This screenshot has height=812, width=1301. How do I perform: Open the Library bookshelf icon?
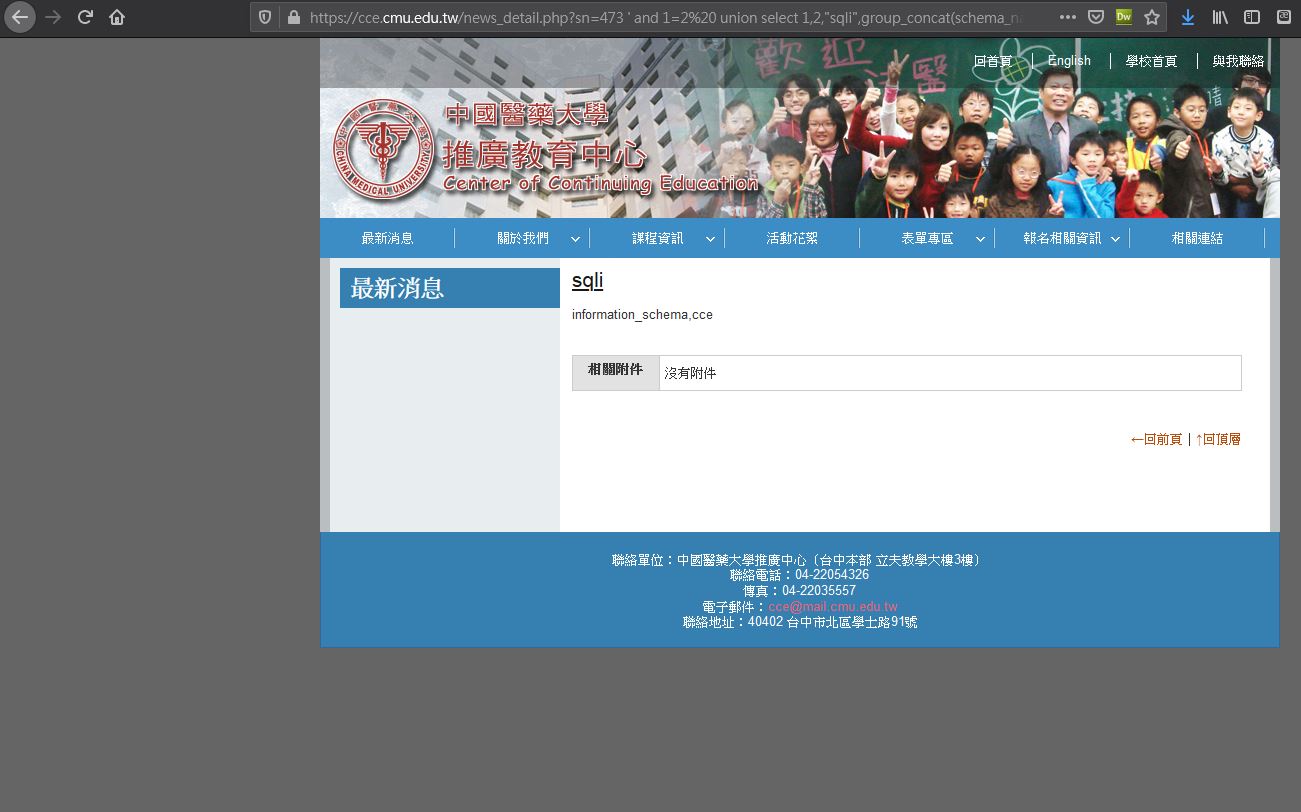point(1220,17)
